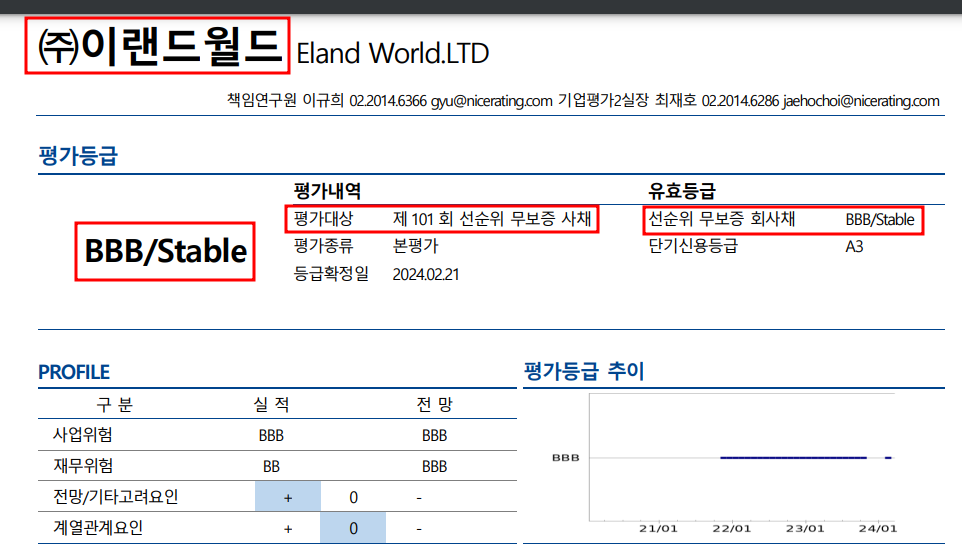This screenshot has height=554, width=962.
Task: Click highlighted 0 cell in 계열관계요인 row
Action: click(353, 528)
